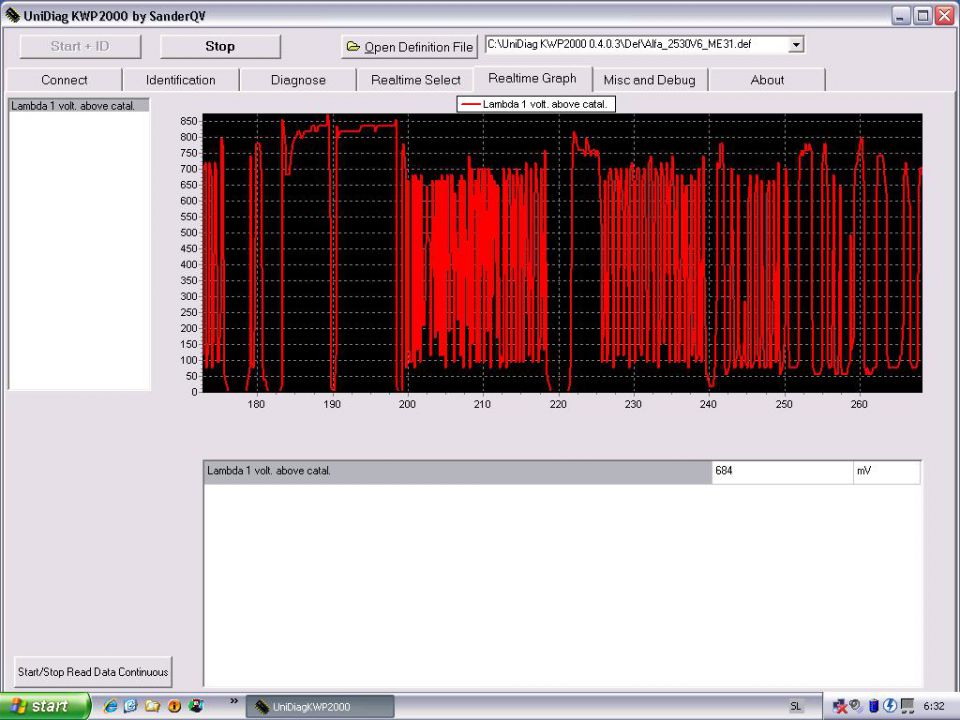
Task: Maximize the UniDiag window
Action: click(923, 16)
